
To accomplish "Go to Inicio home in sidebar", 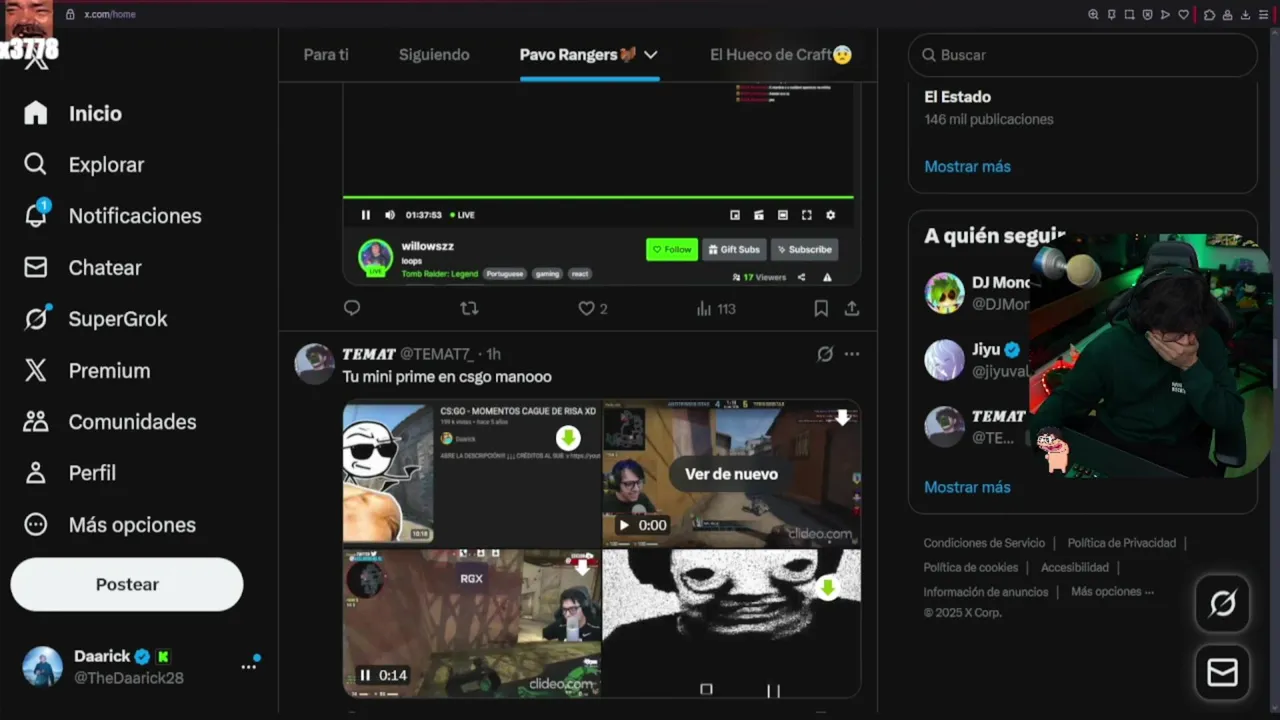I will 72,113.
